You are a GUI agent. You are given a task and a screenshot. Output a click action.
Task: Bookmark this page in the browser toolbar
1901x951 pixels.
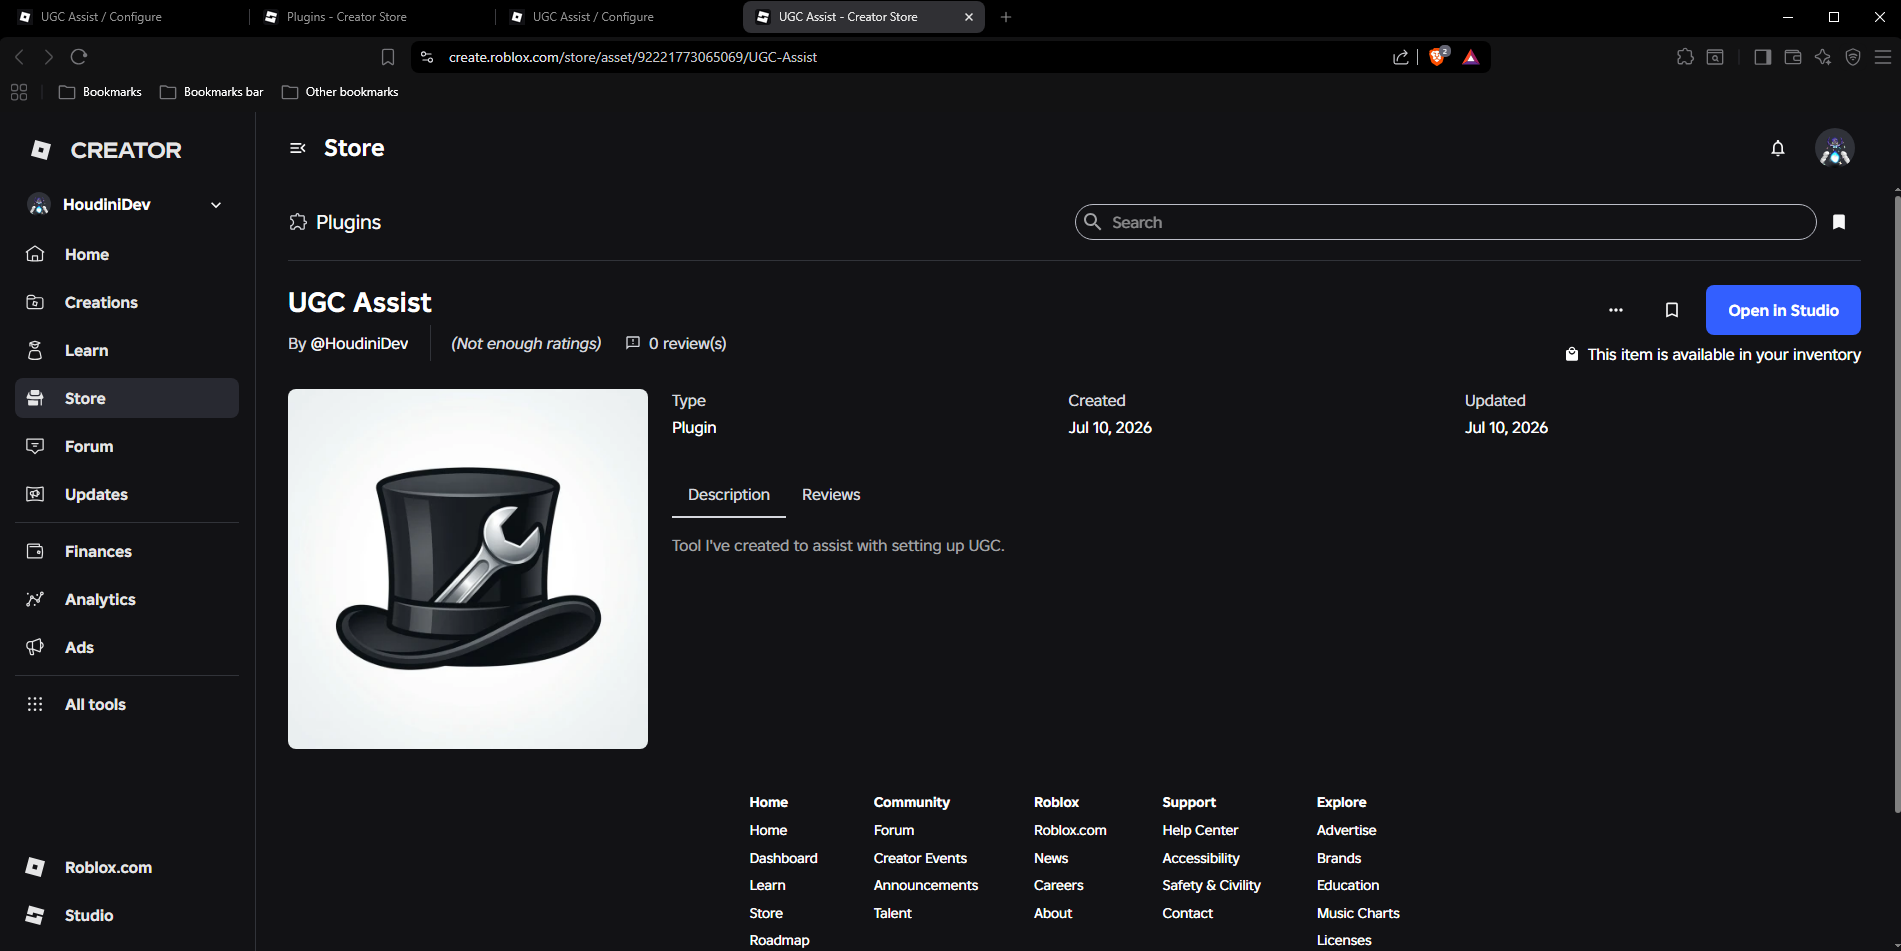point(388,57)
